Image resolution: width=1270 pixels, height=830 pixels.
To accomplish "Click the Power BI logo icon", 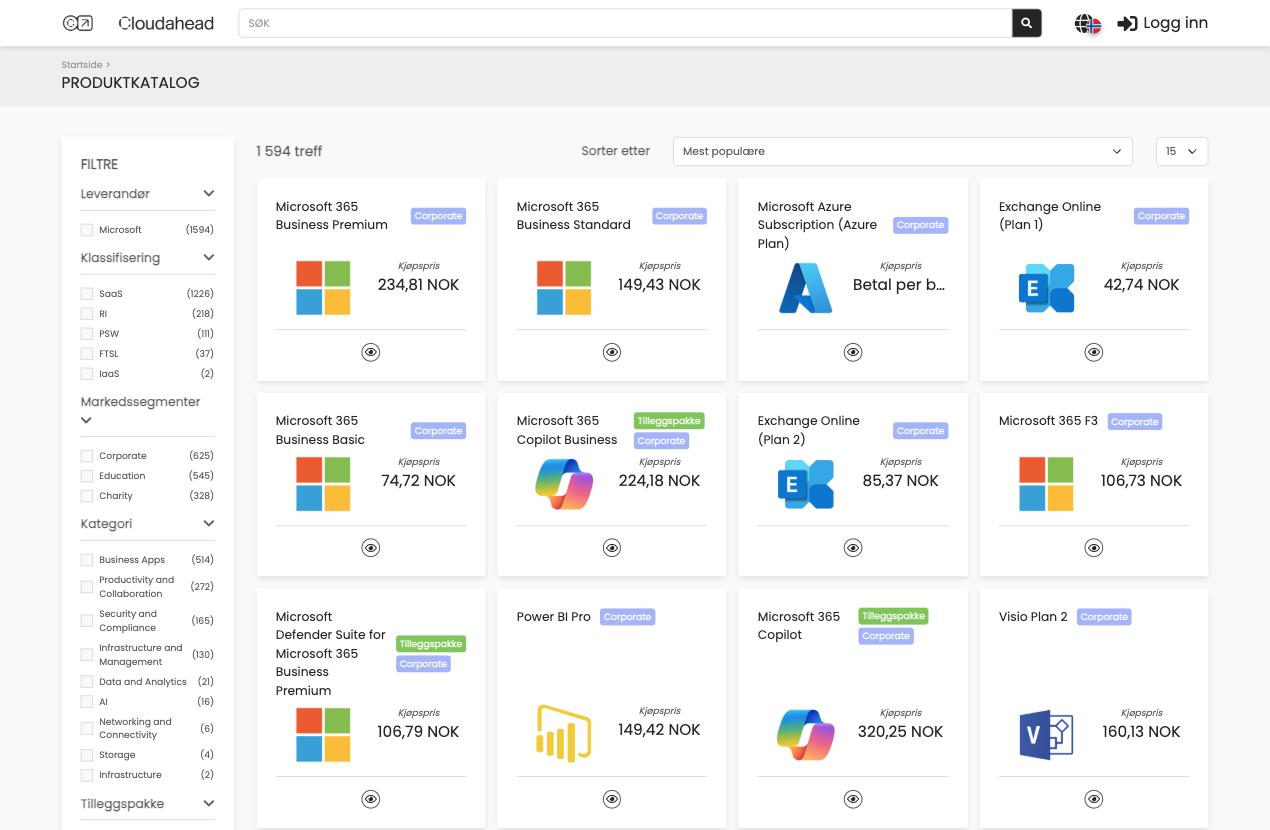I will coord(564,733).
